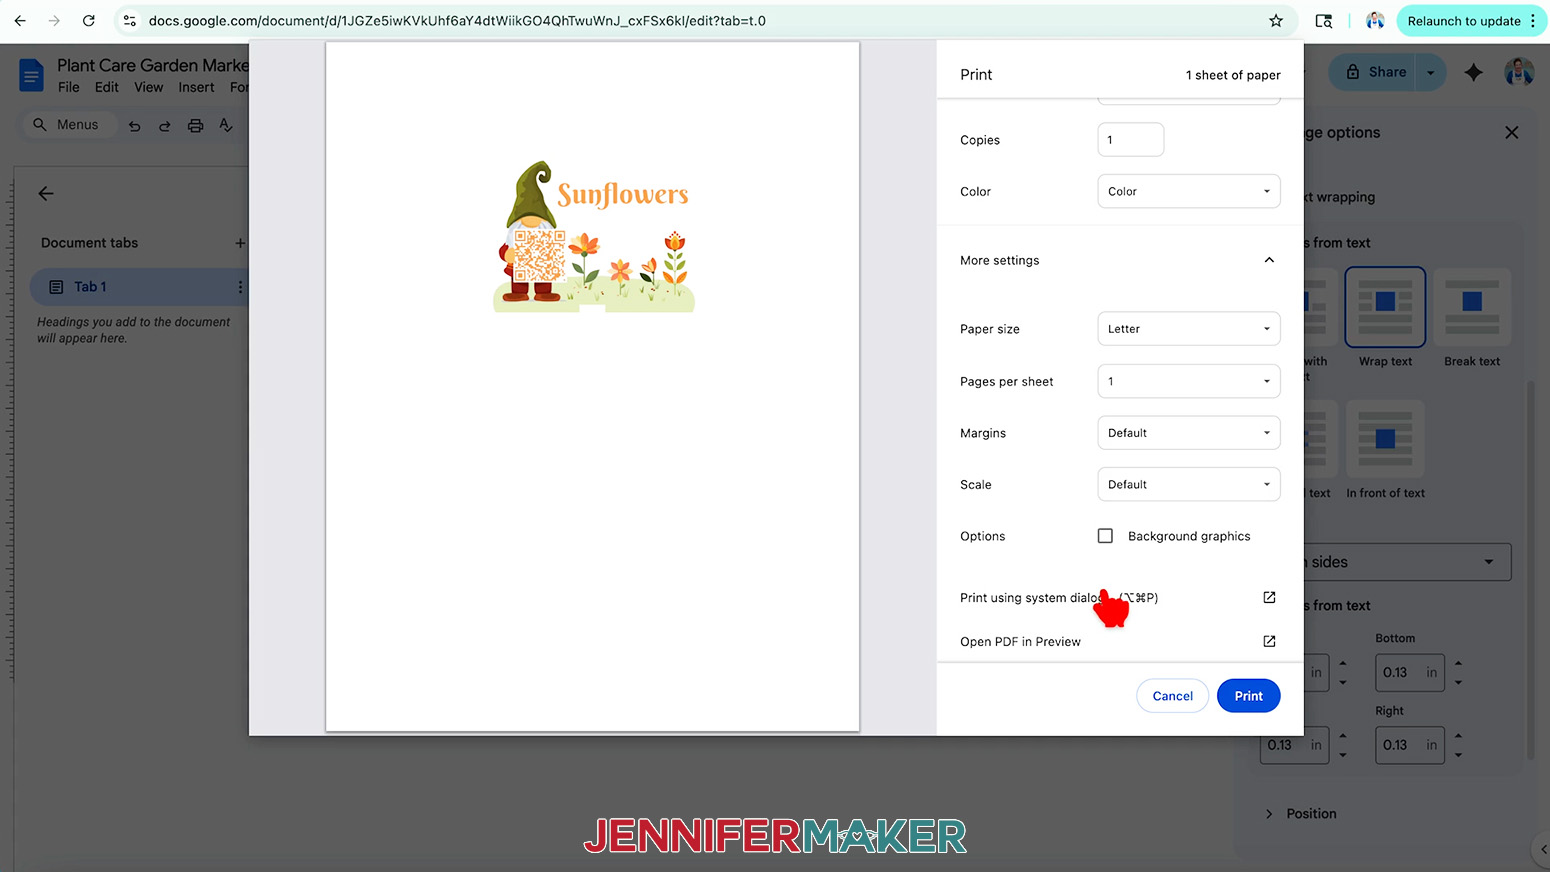Open the Paper size dropdown
1550x872 pixels.
1189,329
